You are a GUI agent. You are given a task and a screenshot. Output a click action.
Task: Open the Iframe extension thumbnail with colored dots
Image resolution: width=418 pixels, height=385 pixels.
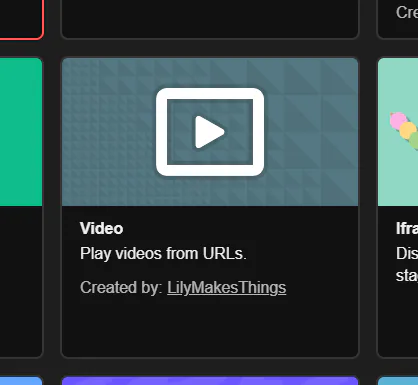tap(398, 132)
